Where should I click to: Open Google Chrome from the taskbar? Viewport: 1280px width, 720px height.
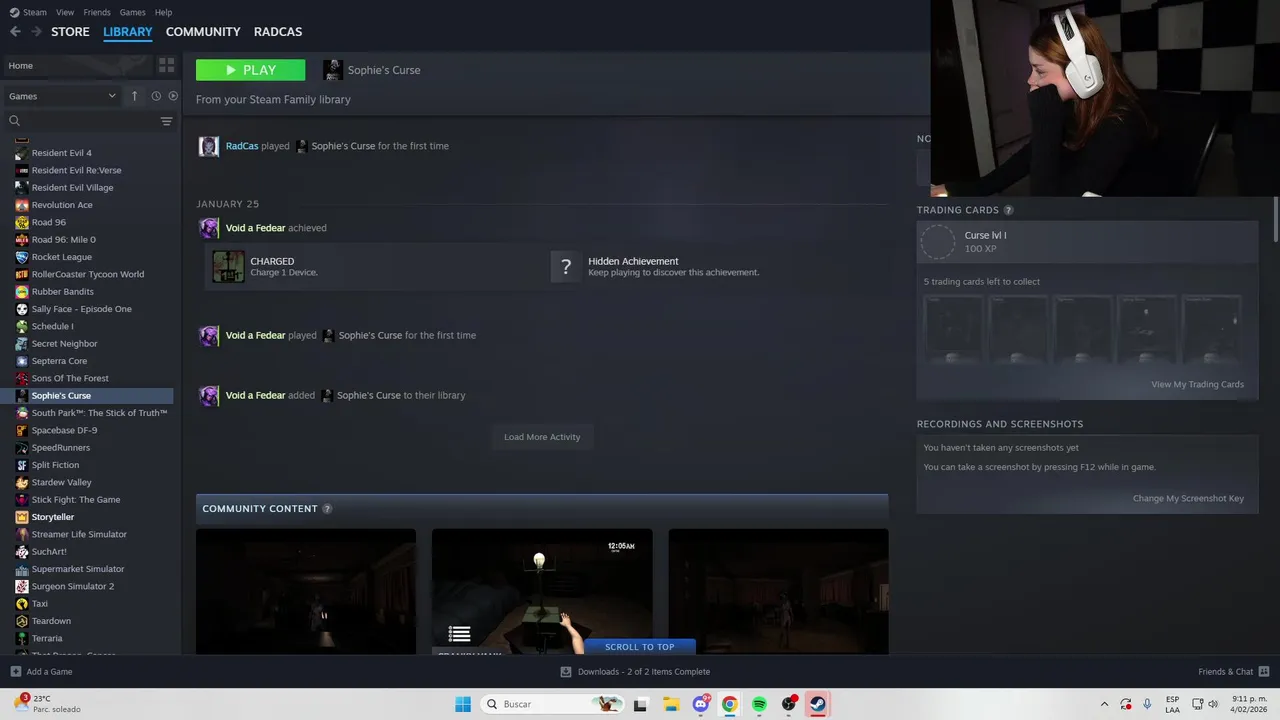pyautogui.click(x=730, y=704)
